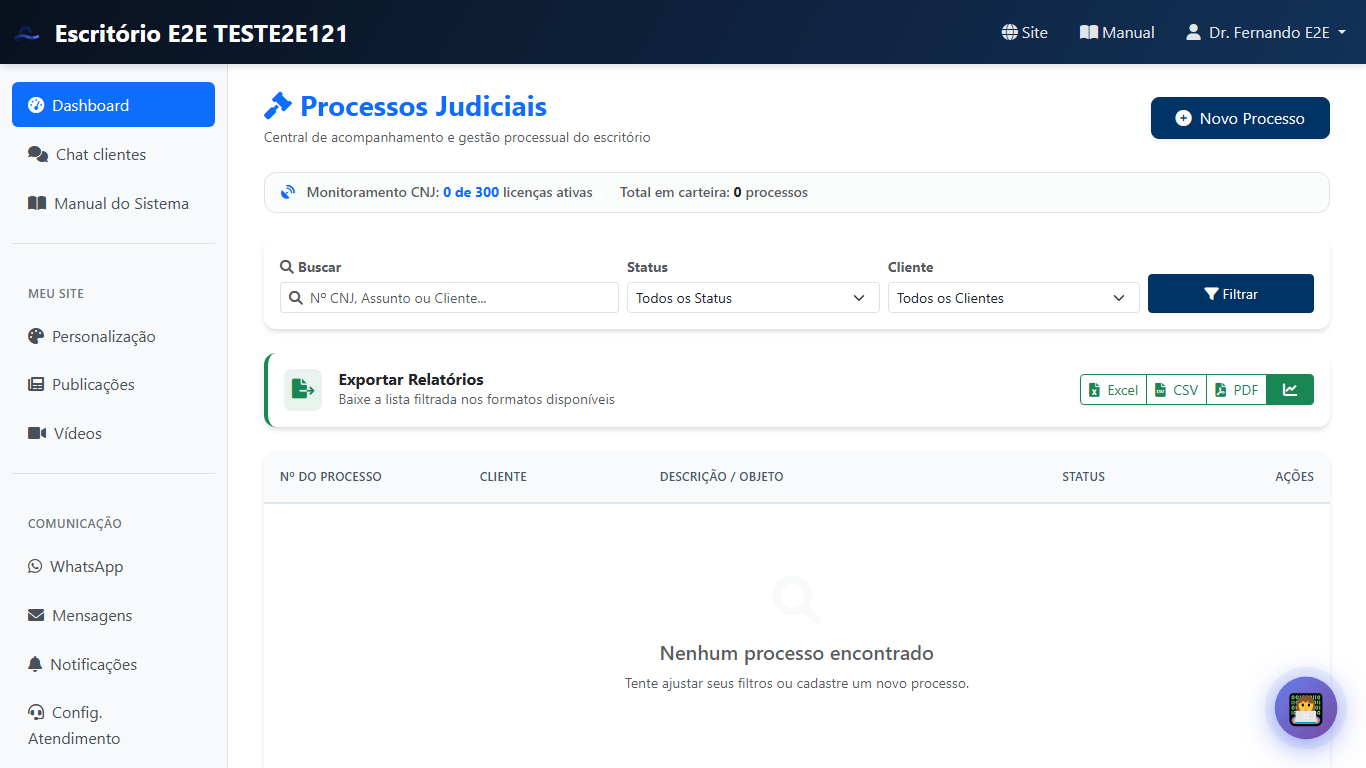The width and height of the screenshot is (1366, 768).
Task: Click the Chat clientes speech bubbles icon
Action: click(38, 154)
